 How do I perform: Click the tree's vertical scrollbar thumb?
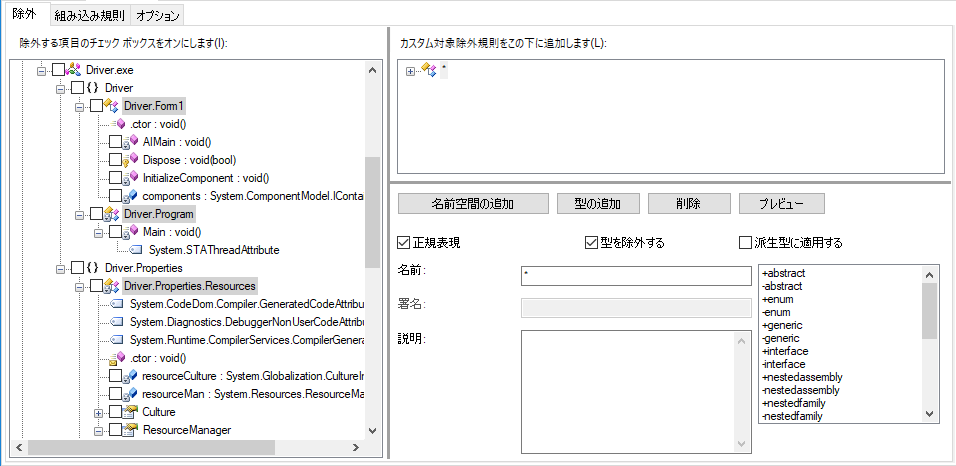[x=372, y=212]
